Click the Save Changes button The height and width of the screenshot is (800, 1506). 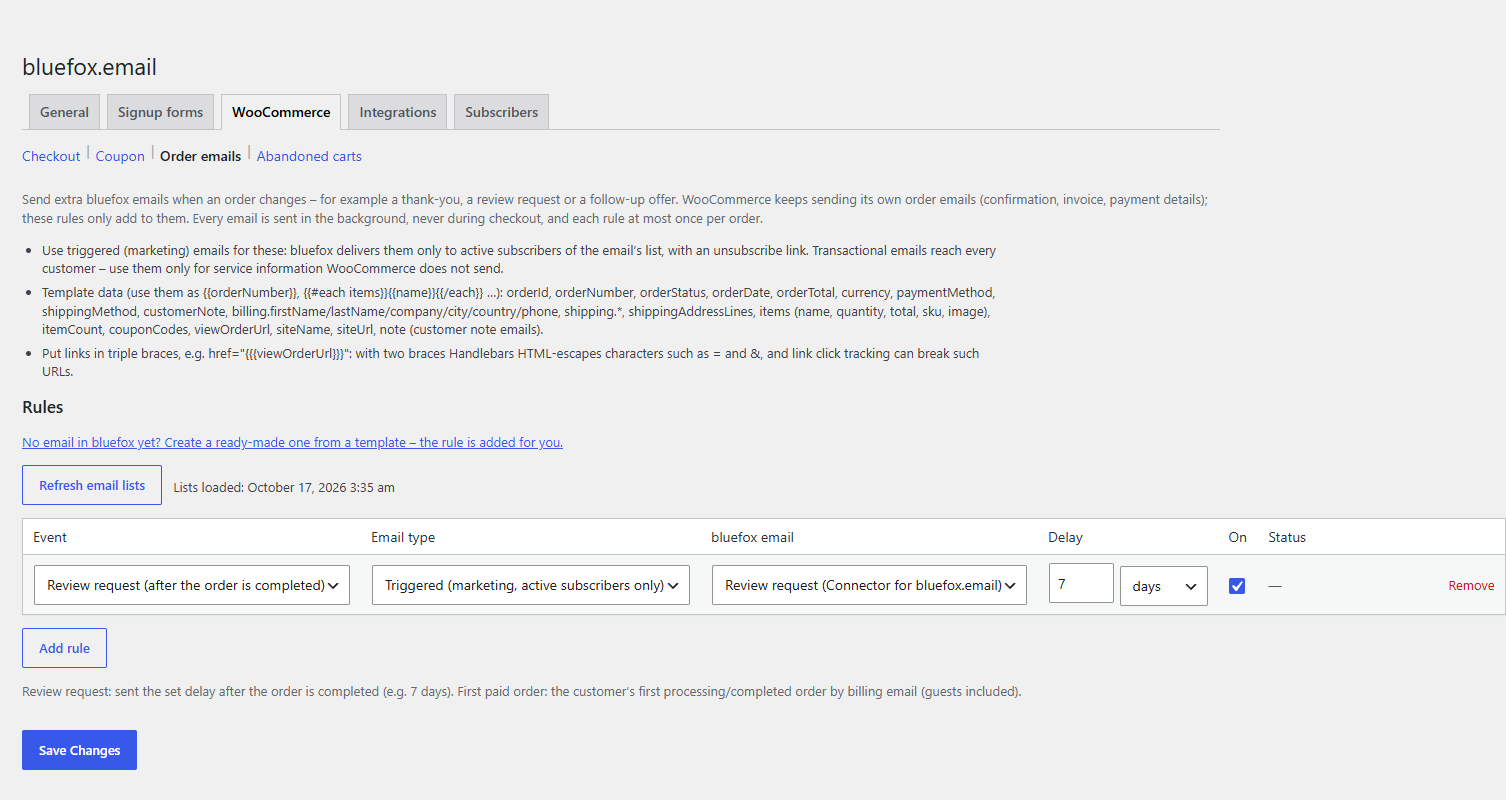pos(79,750)
